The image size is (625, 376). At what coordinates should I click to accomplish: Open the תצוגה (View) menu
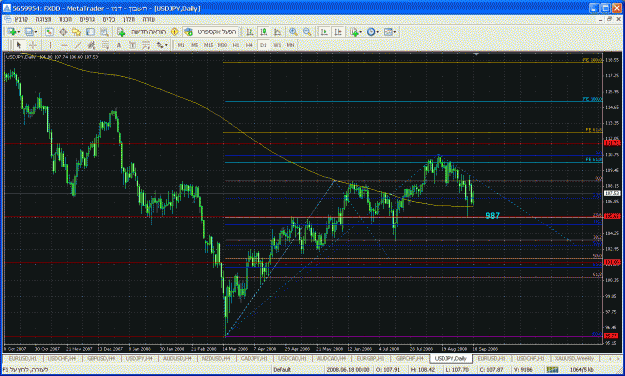pos(43,19)
